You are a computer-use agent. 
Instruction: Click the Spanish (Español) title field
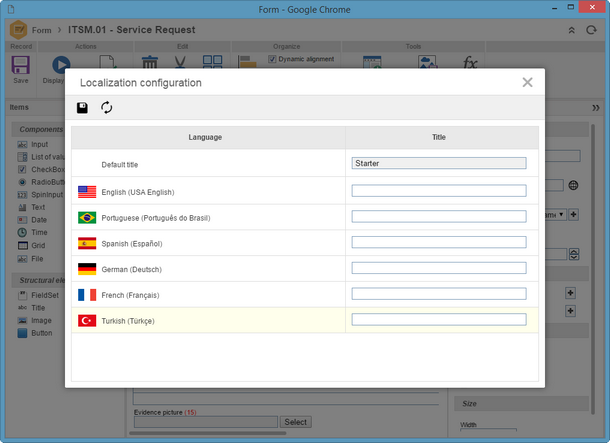439,242
